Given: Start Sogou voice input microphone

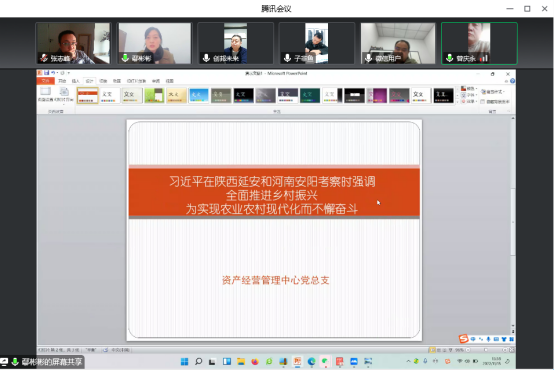Looking at the screenshot, I should coord(488,339).
